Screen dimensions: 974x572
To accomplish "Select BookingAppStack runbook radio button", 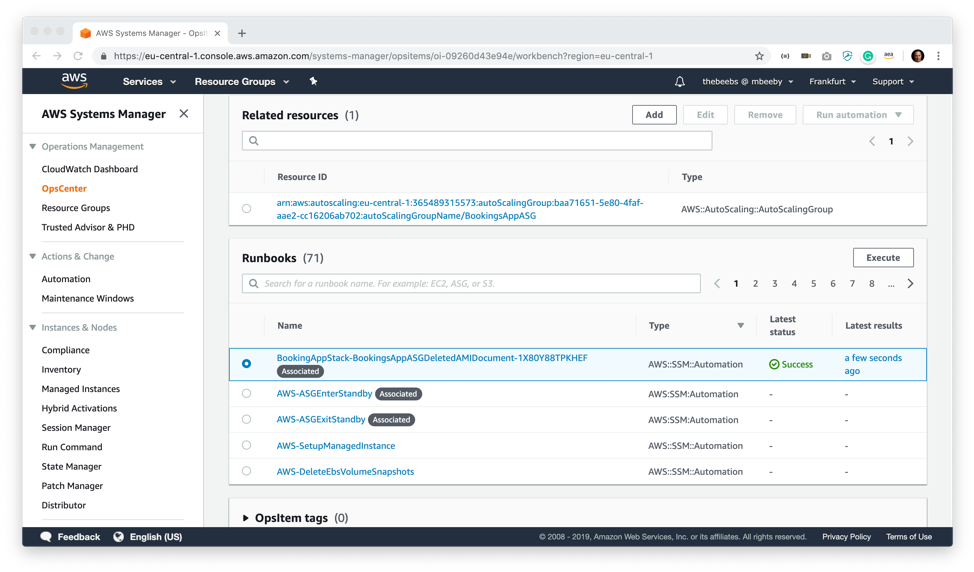I will point(247,364).
